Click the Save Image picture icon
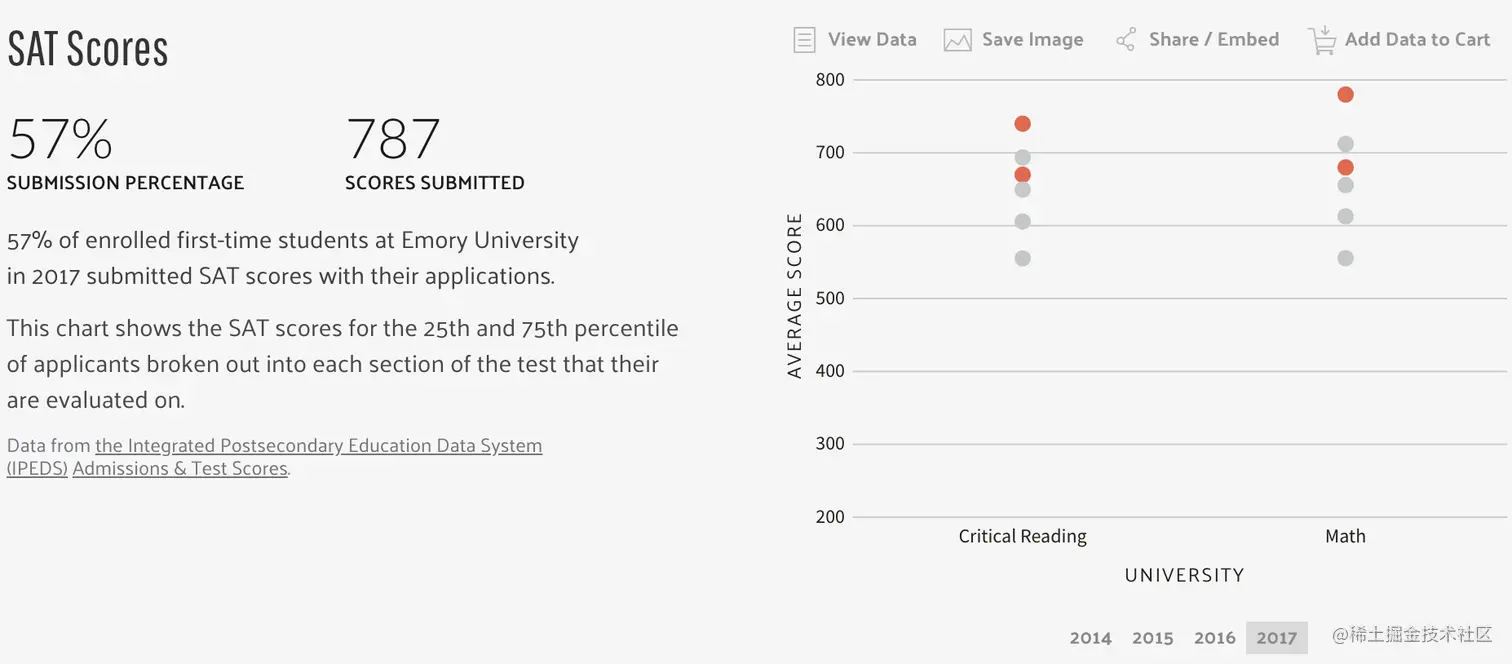 point(958,40)
